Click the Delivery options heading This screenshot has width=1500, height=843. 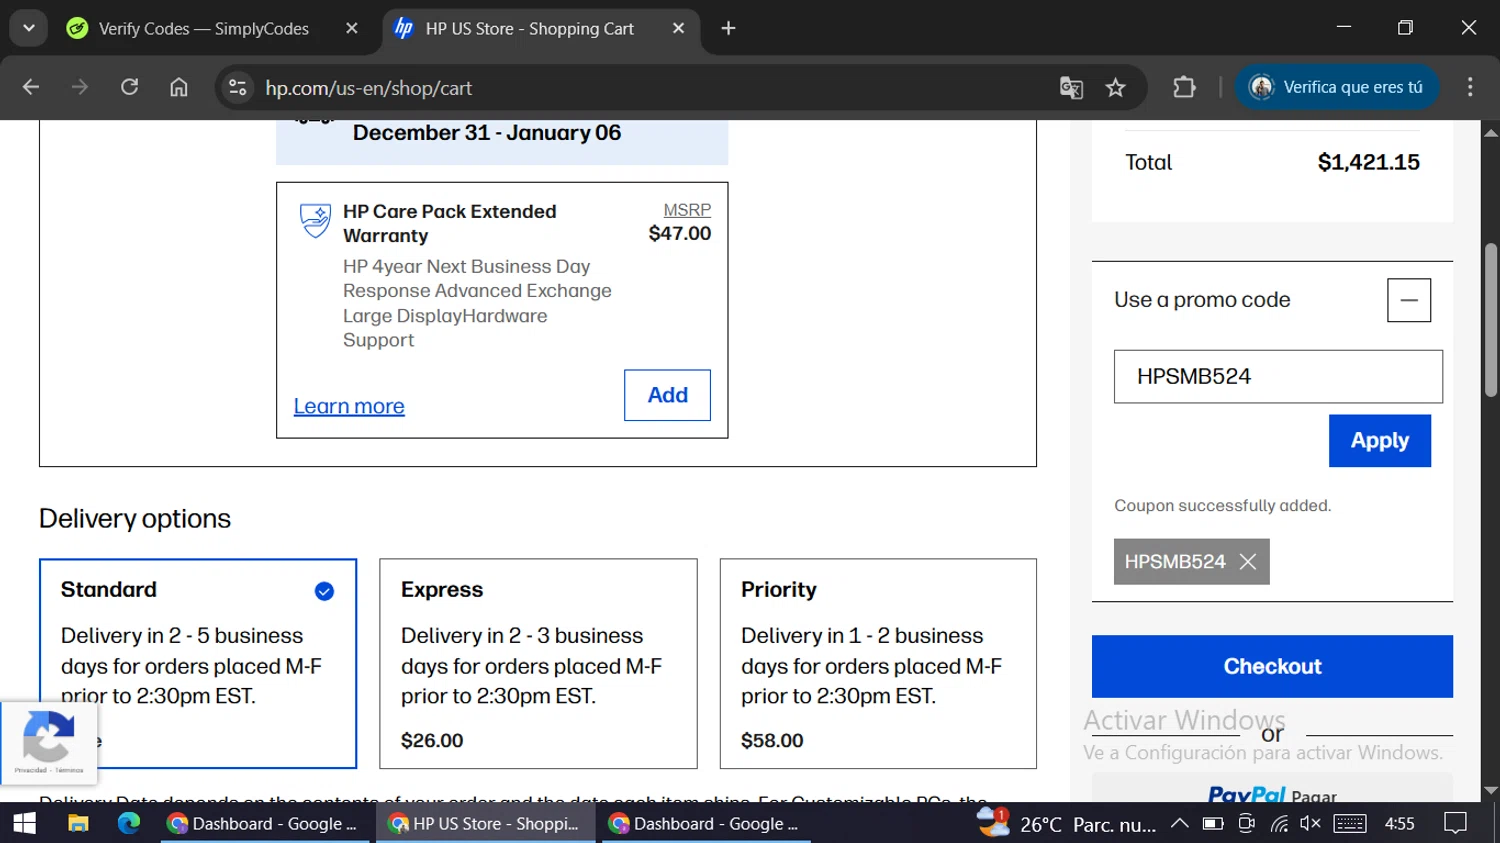coord(135,519)
